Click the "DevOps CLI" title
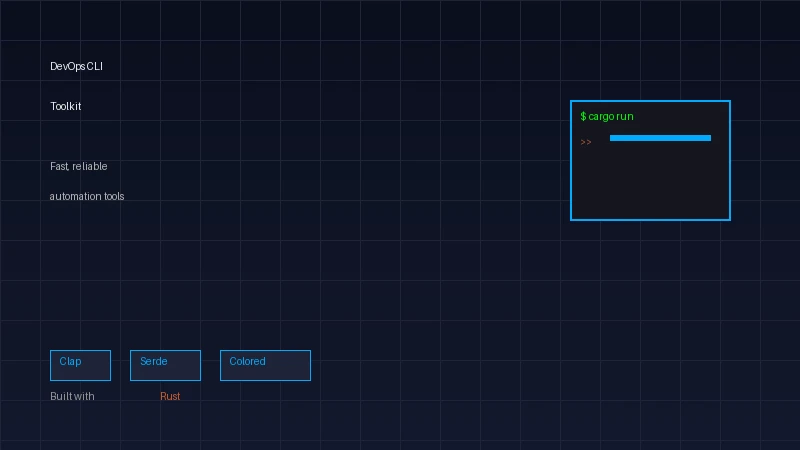Viewport: 800px width, 450px height. coord(77,67)
